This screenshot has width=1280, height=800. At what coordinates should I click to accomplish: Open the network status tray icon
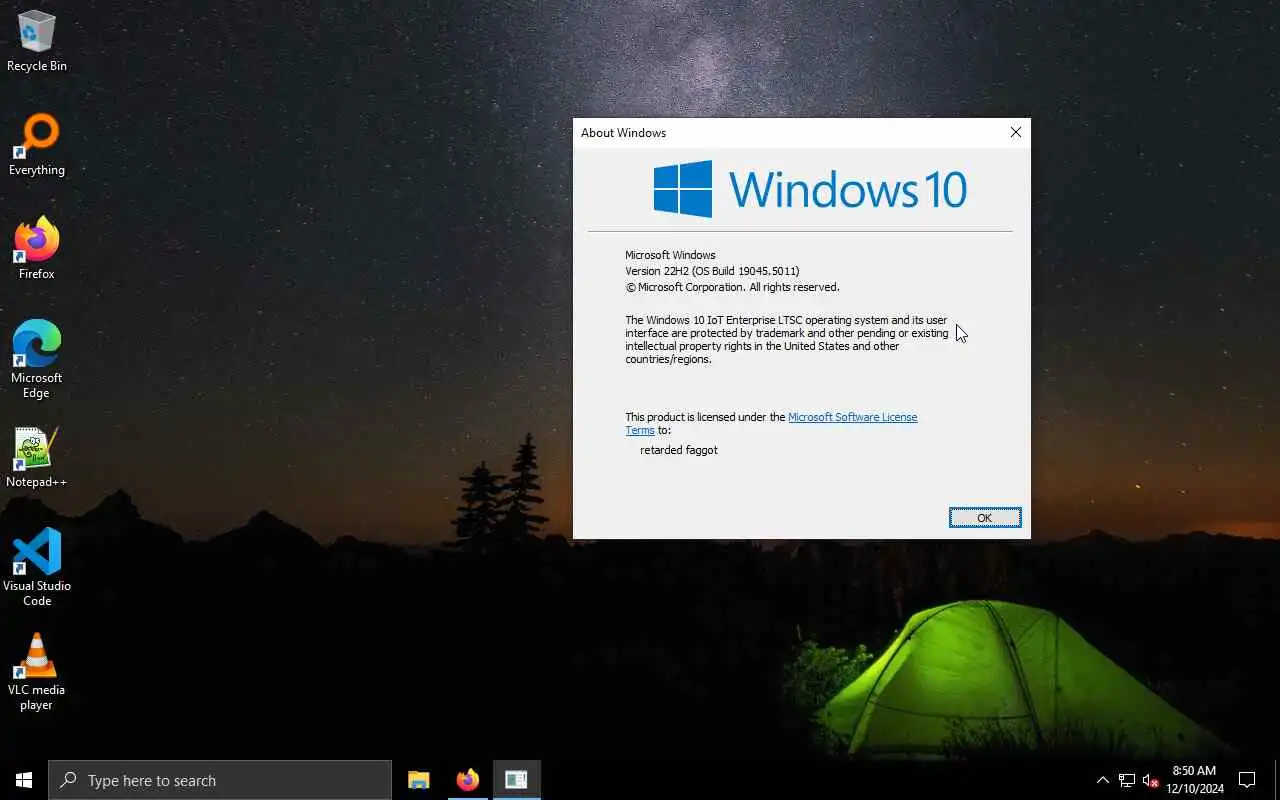point(1127,780)
